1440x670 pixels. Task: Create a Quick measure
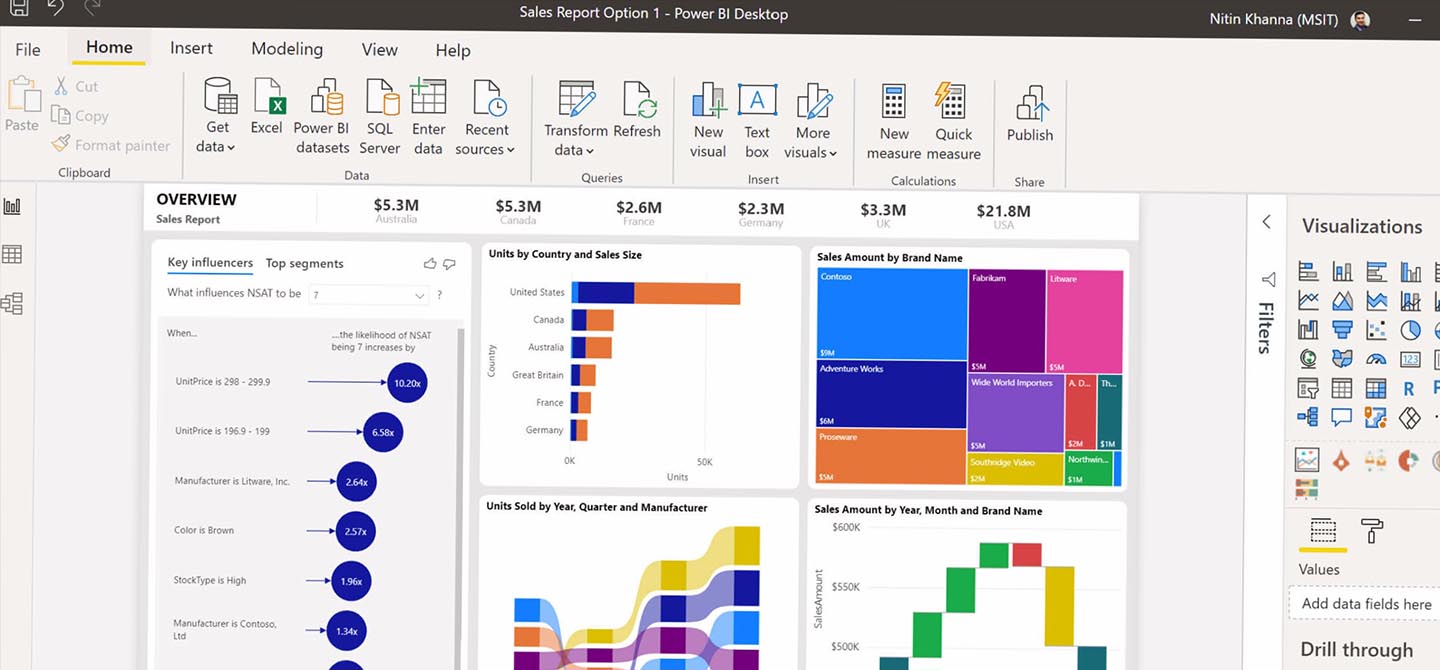pyautogui.click(x=953, y=122)
